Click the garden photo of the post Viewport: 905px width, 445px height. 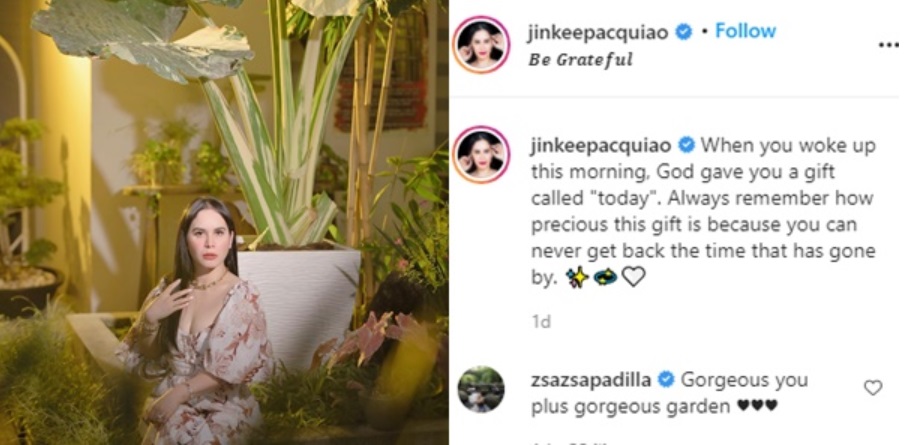pos(225,222)
